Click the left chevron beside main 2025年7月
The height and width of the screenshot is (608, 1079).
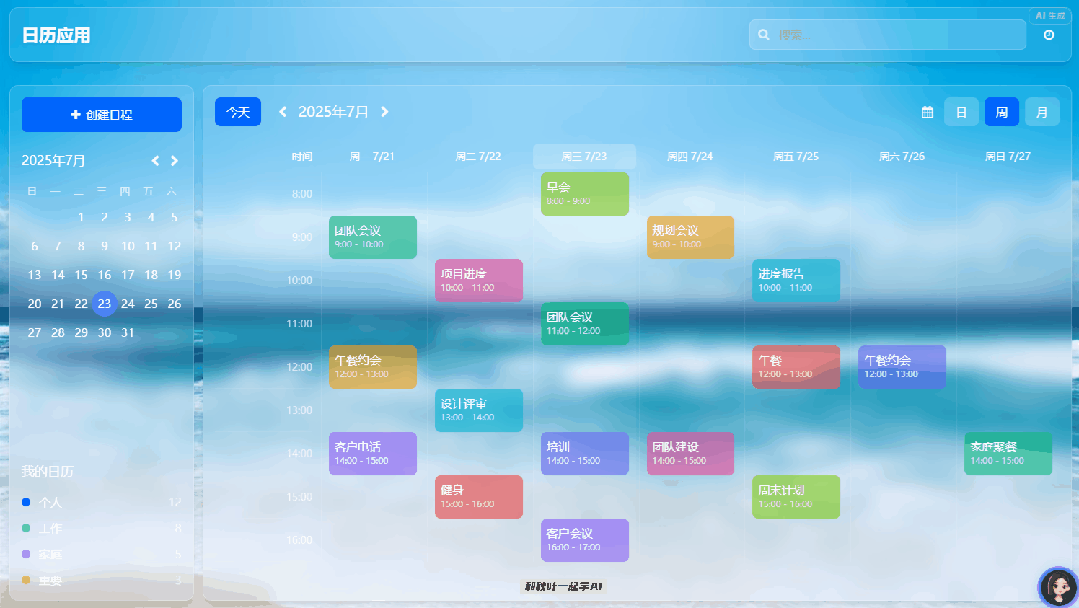pyautogui.click(x=283, y=112)
